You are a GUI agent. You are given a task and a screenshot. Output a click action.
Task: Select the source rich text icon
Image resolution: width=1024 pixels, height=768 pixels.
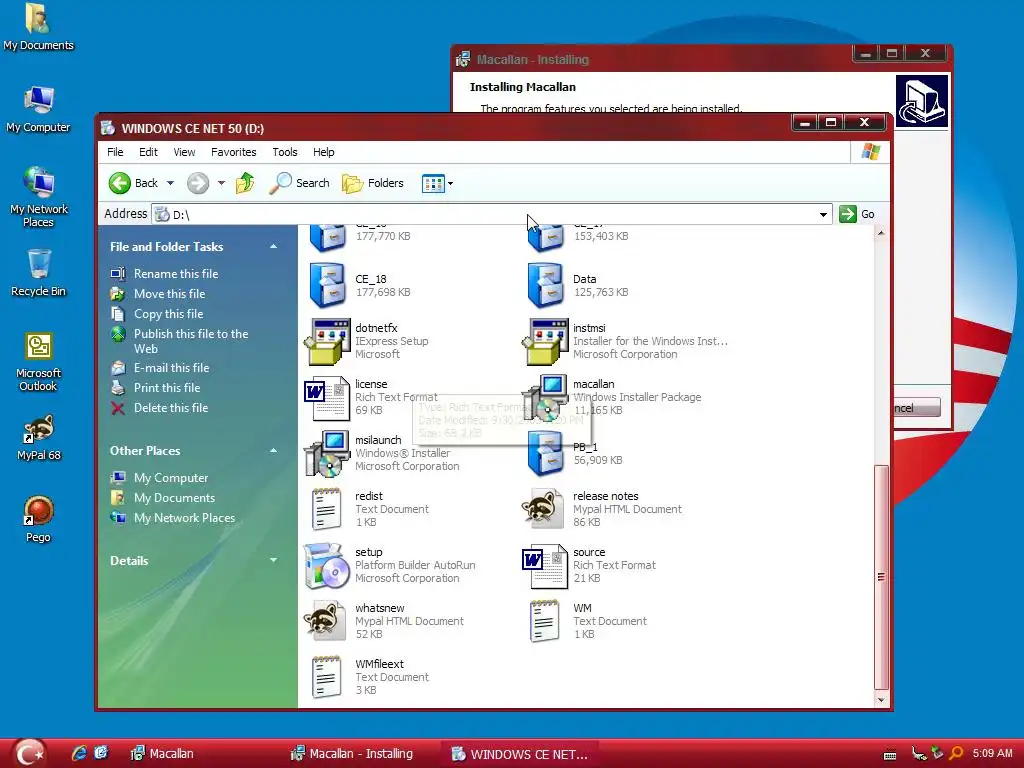545,566
